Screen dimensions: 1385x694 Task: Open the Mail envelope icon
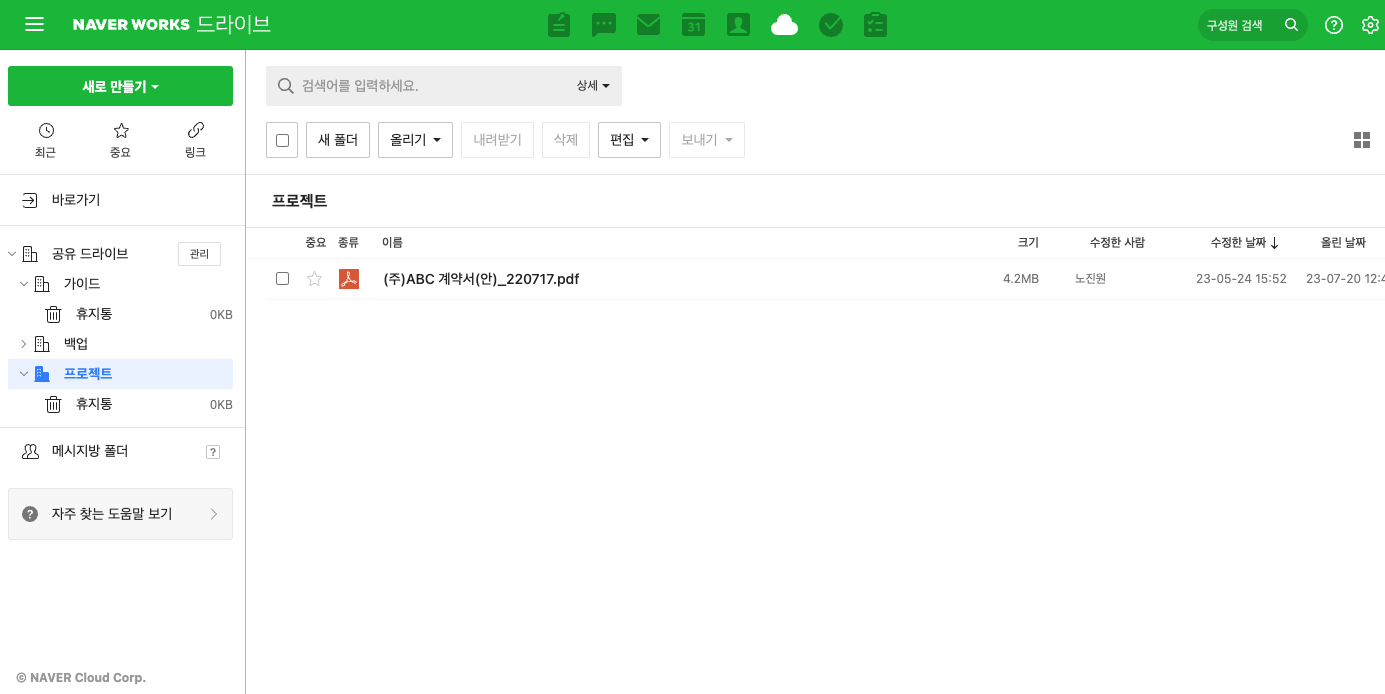coord(648,25)
